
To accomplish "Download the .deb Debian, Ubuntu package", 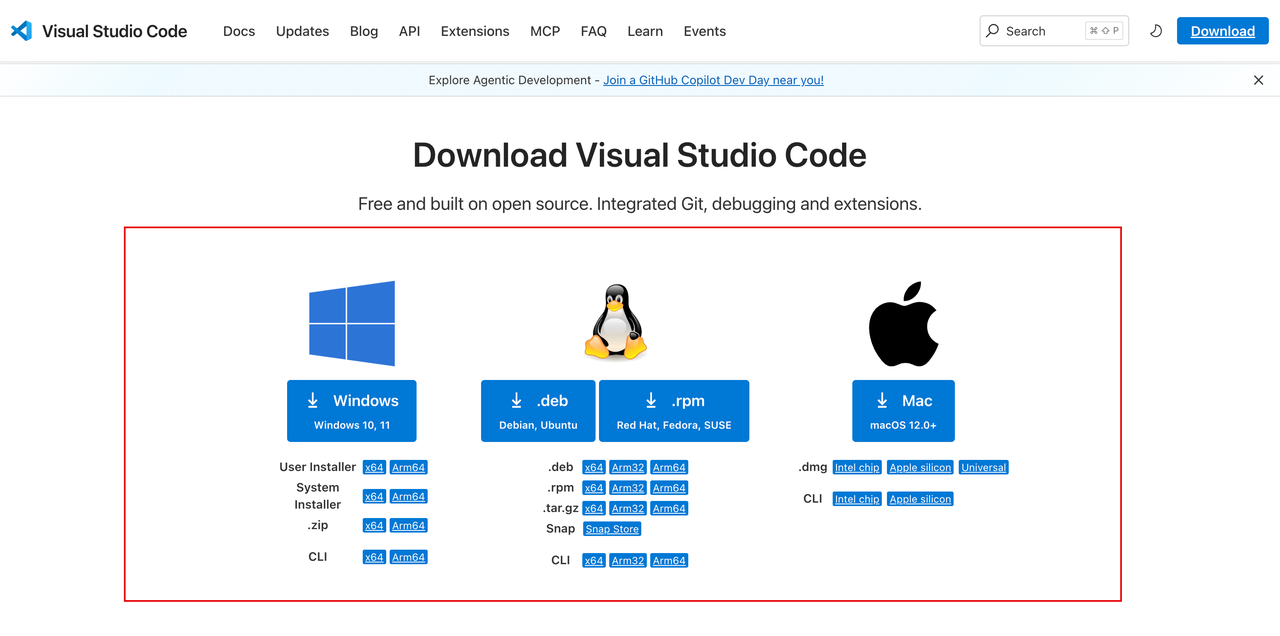I will 538,411.
